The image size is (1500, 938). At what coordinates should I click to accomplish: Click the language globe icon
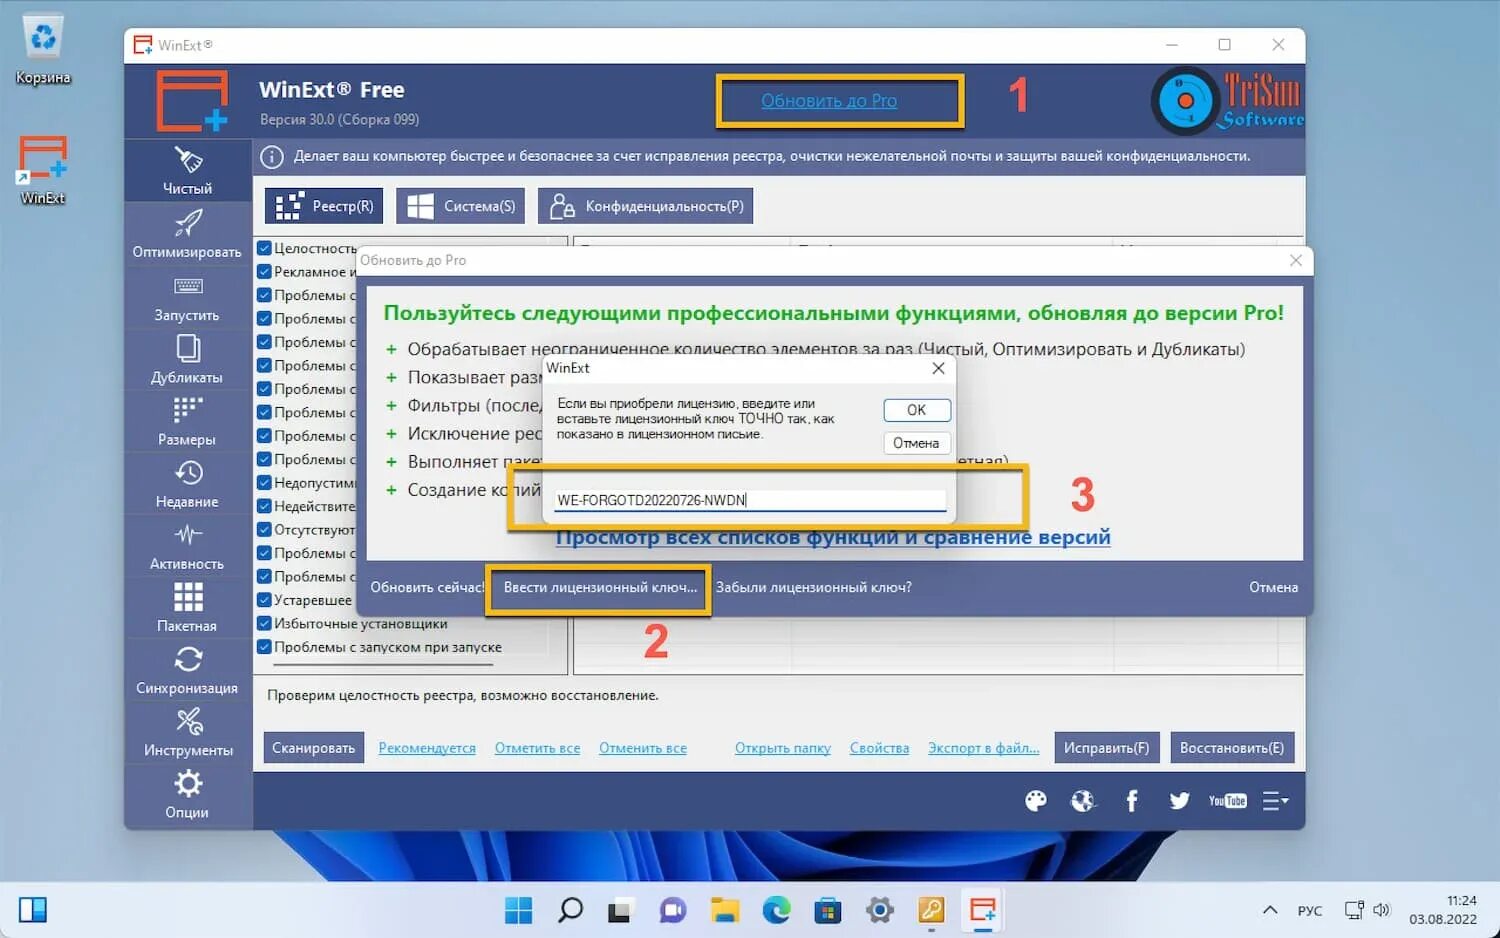click(x=1083, y=801)
